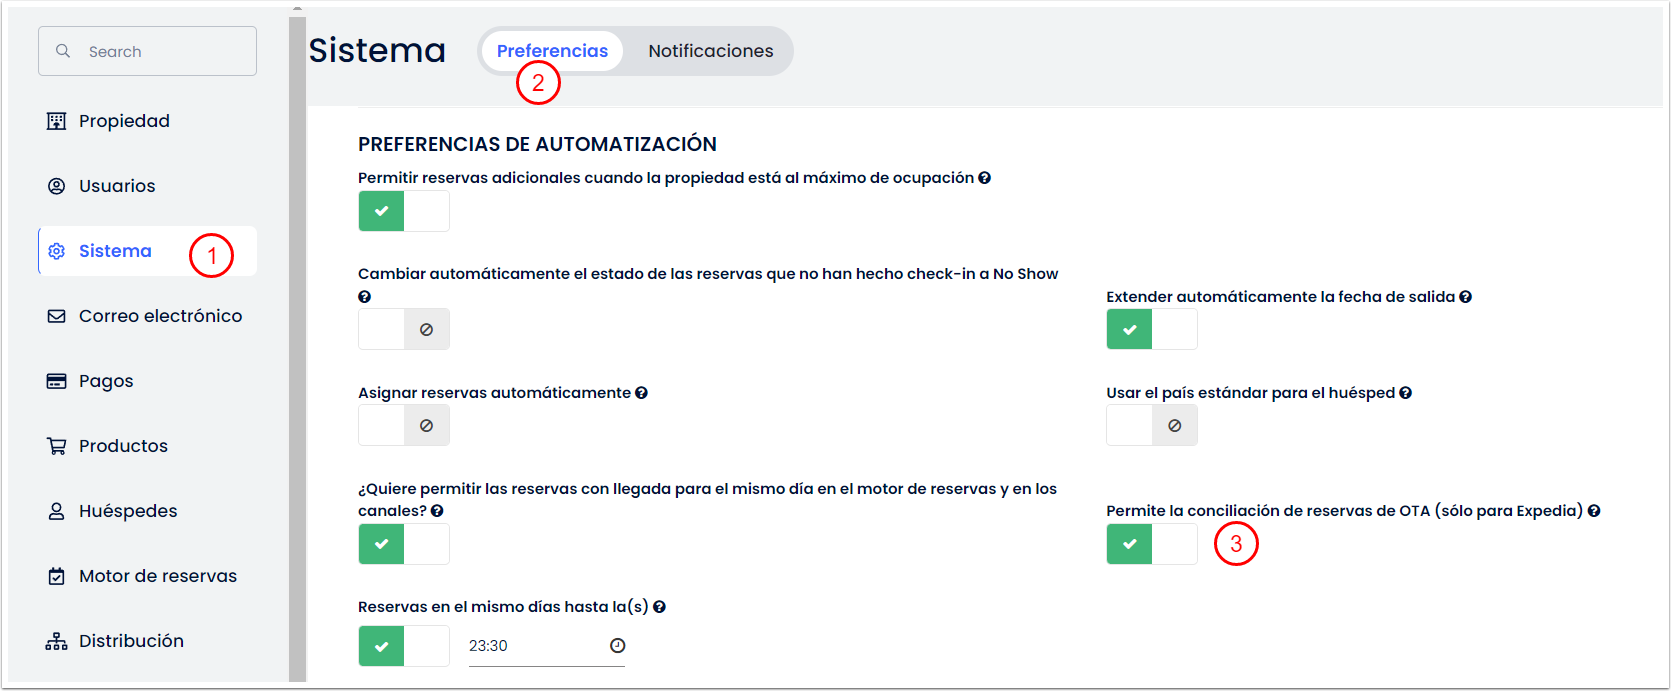This screenshot has width=1671, height=691.
Task: Toggle Extender automáticamente la fecha de salida
Action: [1151, 329]
